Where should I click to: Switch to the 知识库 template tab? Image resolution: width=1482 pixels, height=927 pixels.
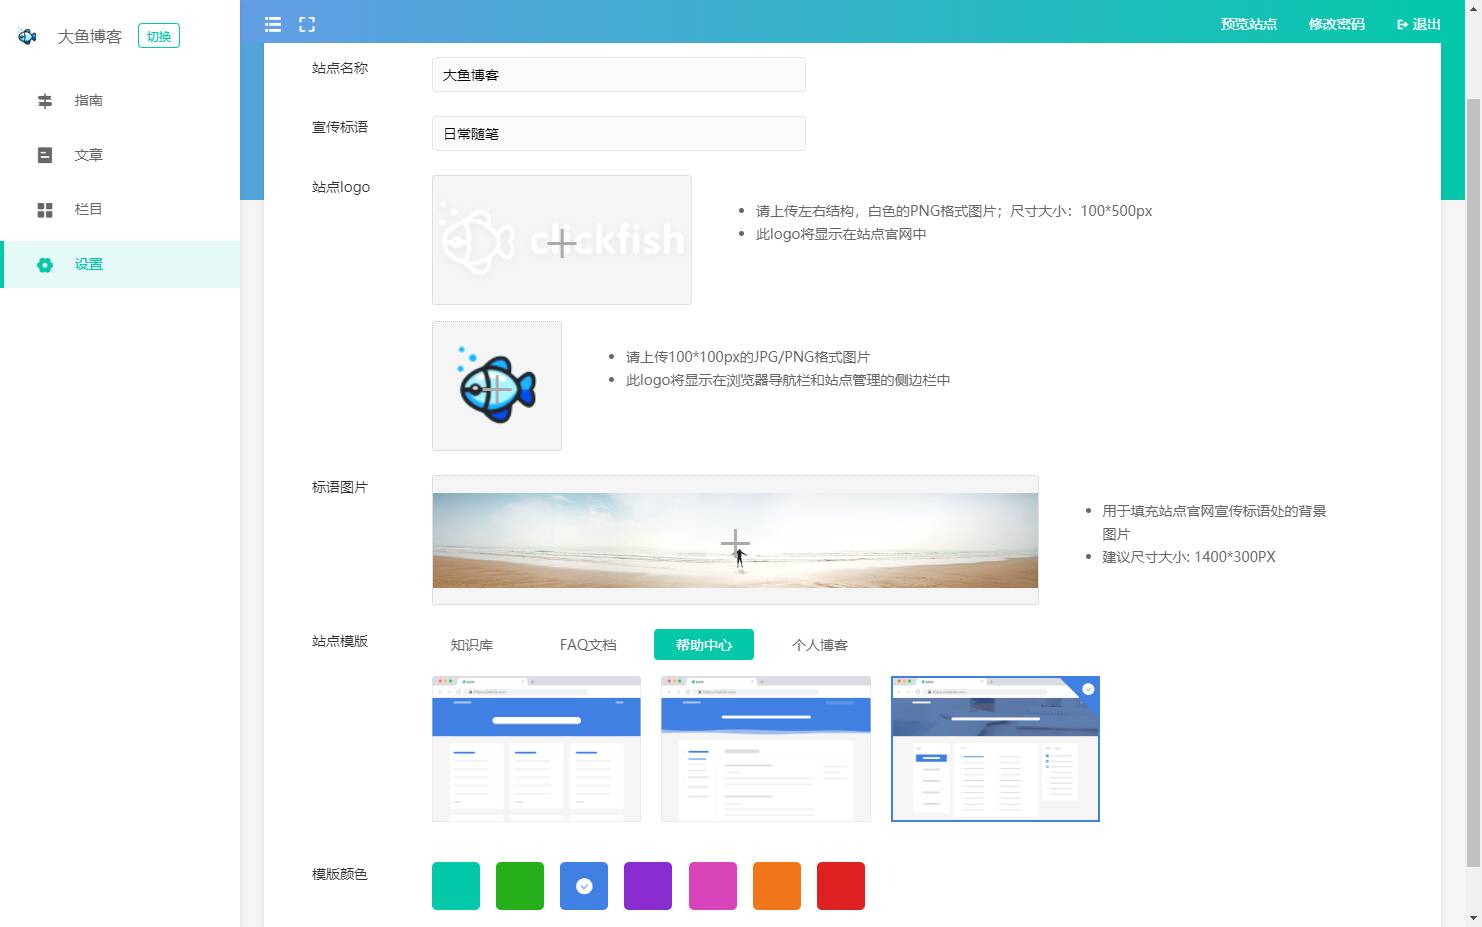[472, 645]
